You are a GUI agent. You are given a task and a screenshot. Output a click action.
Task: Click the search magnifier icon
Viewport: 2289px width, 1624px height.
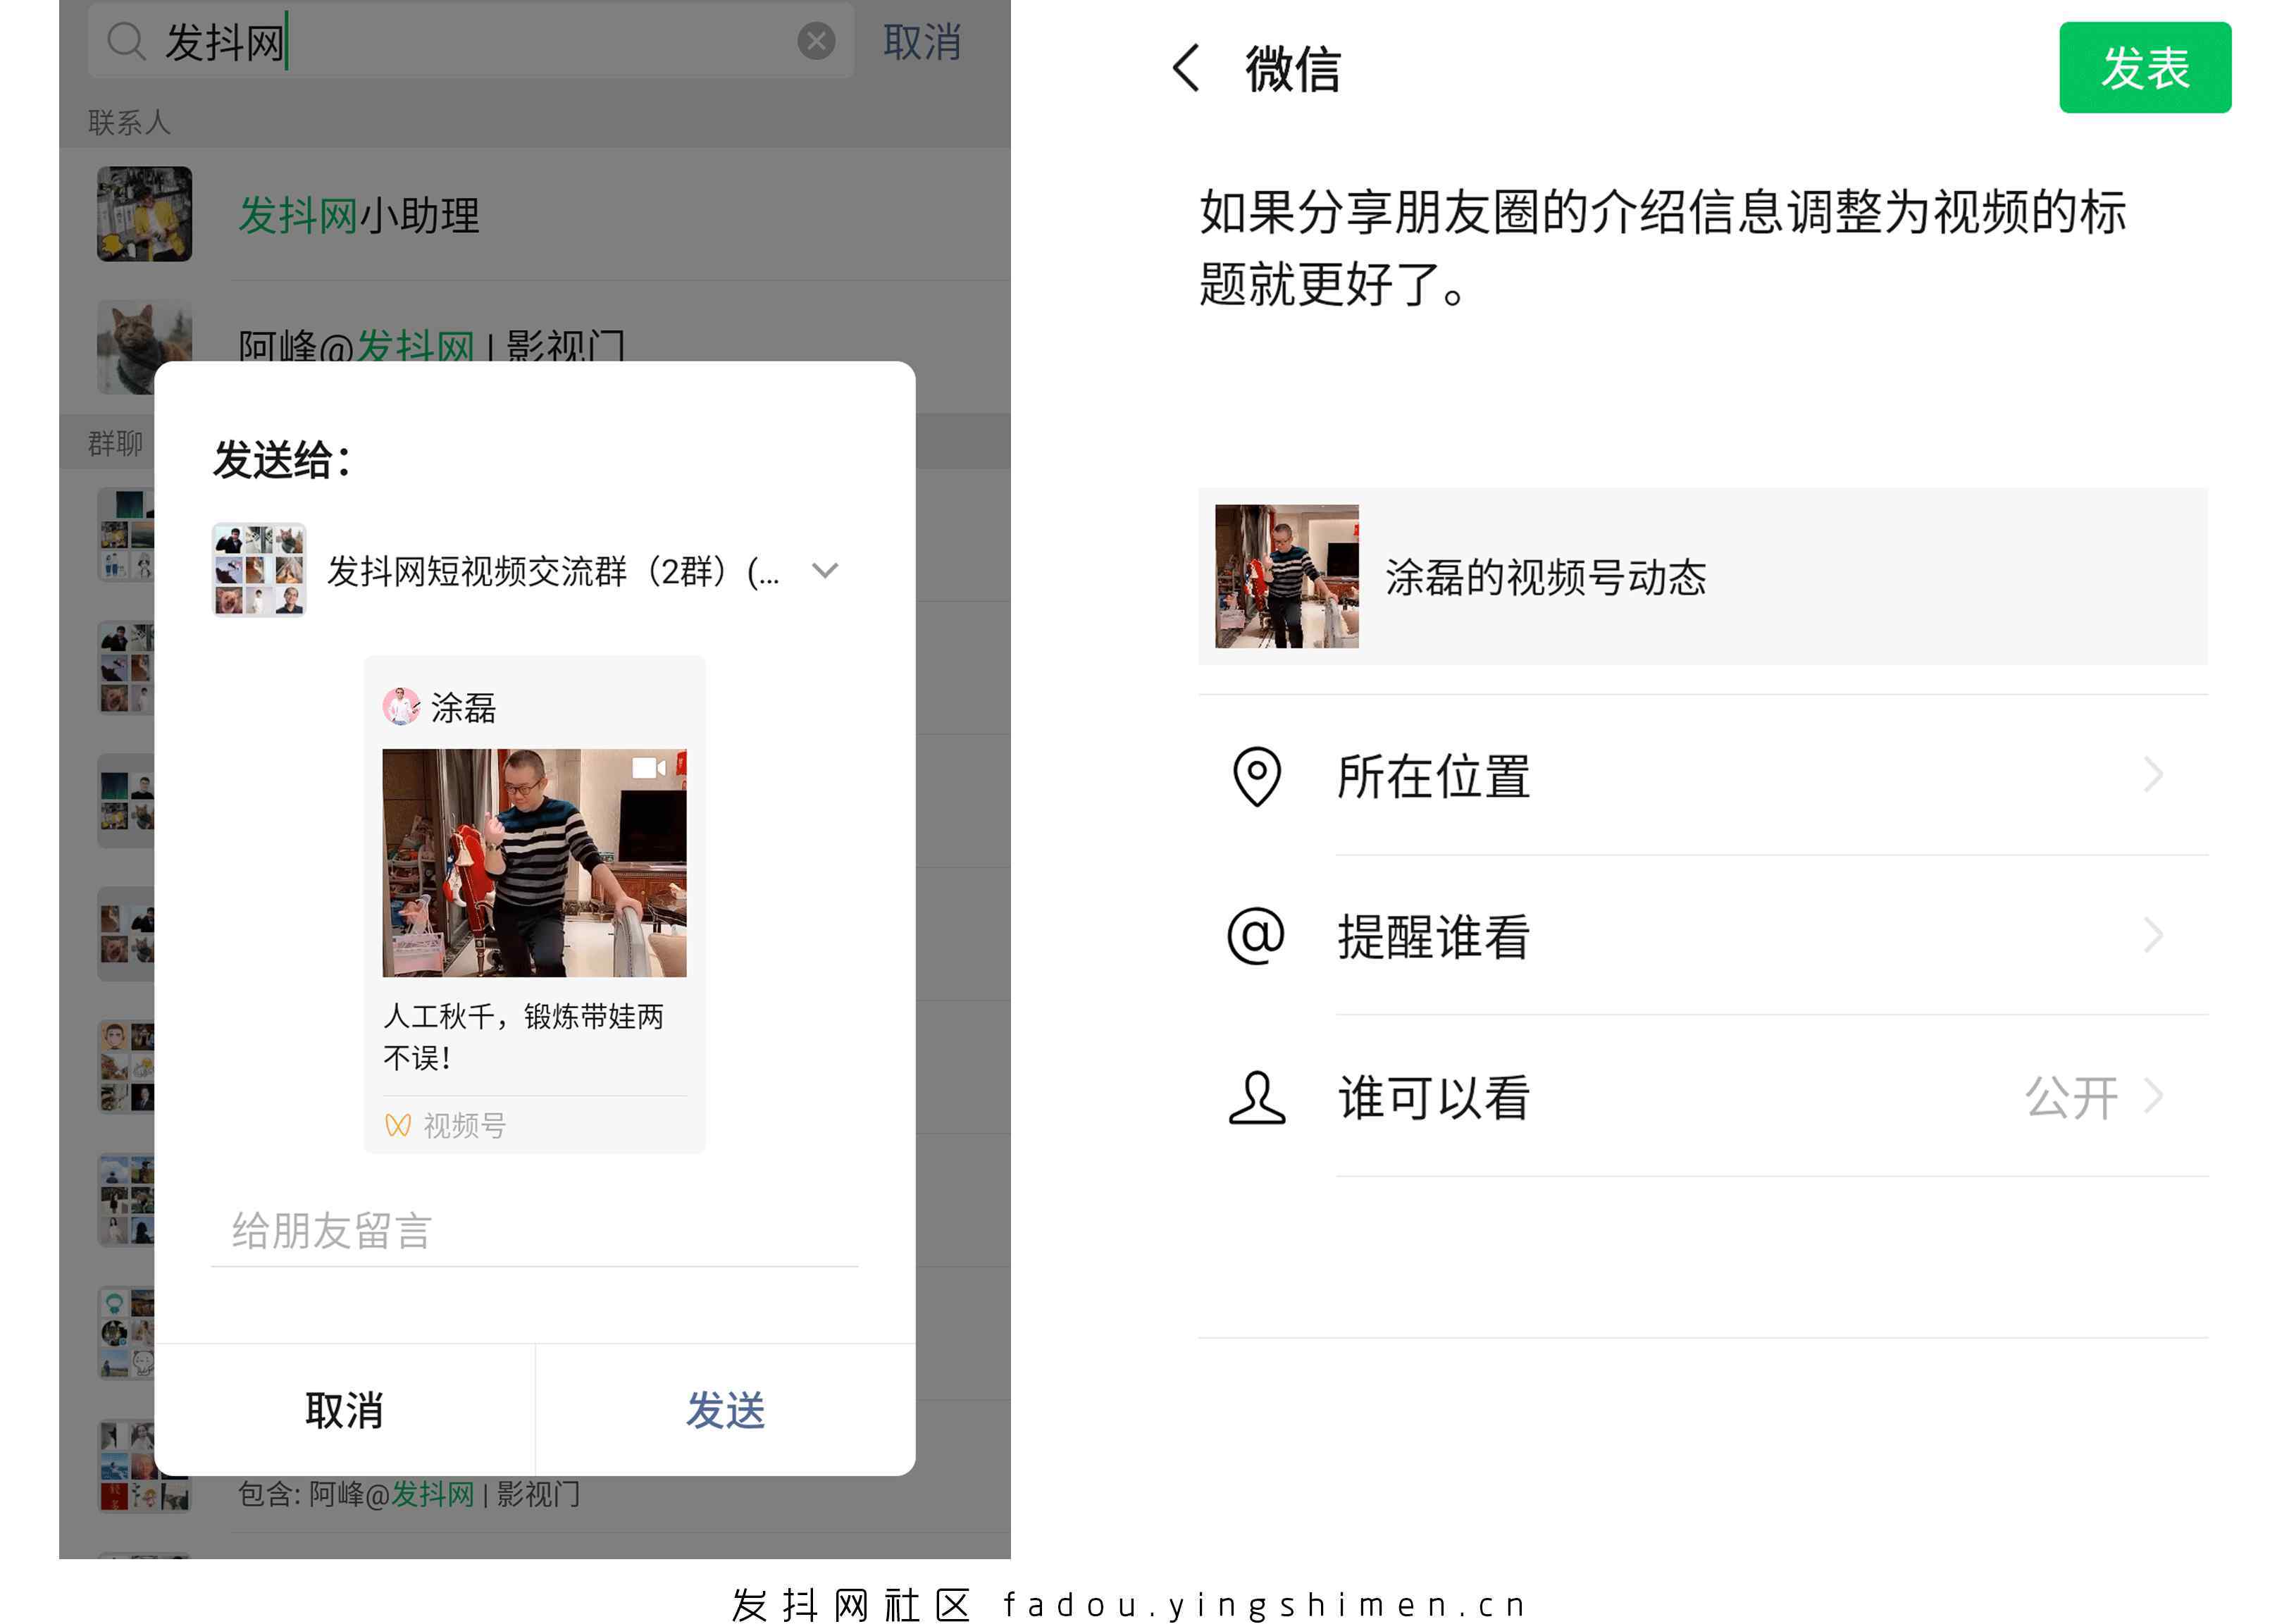click(126, 42)
